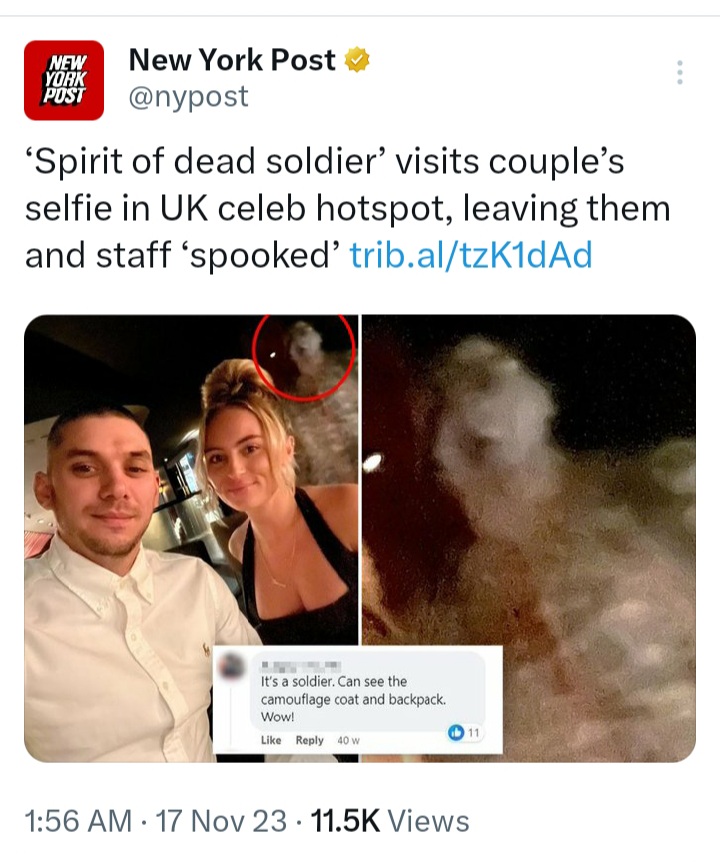Click the red circled figure in selfie

tap(304, 356)
